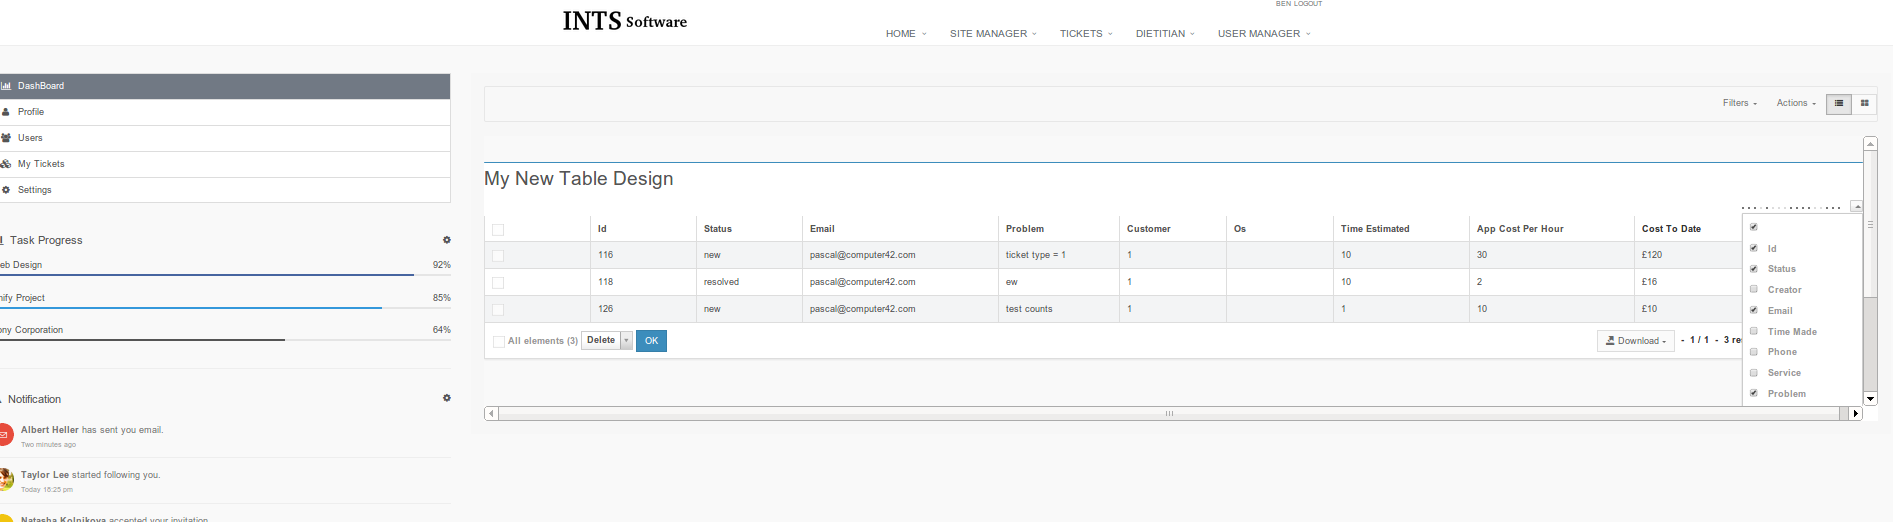Switch to grid view layout icon

[1864, 103]
